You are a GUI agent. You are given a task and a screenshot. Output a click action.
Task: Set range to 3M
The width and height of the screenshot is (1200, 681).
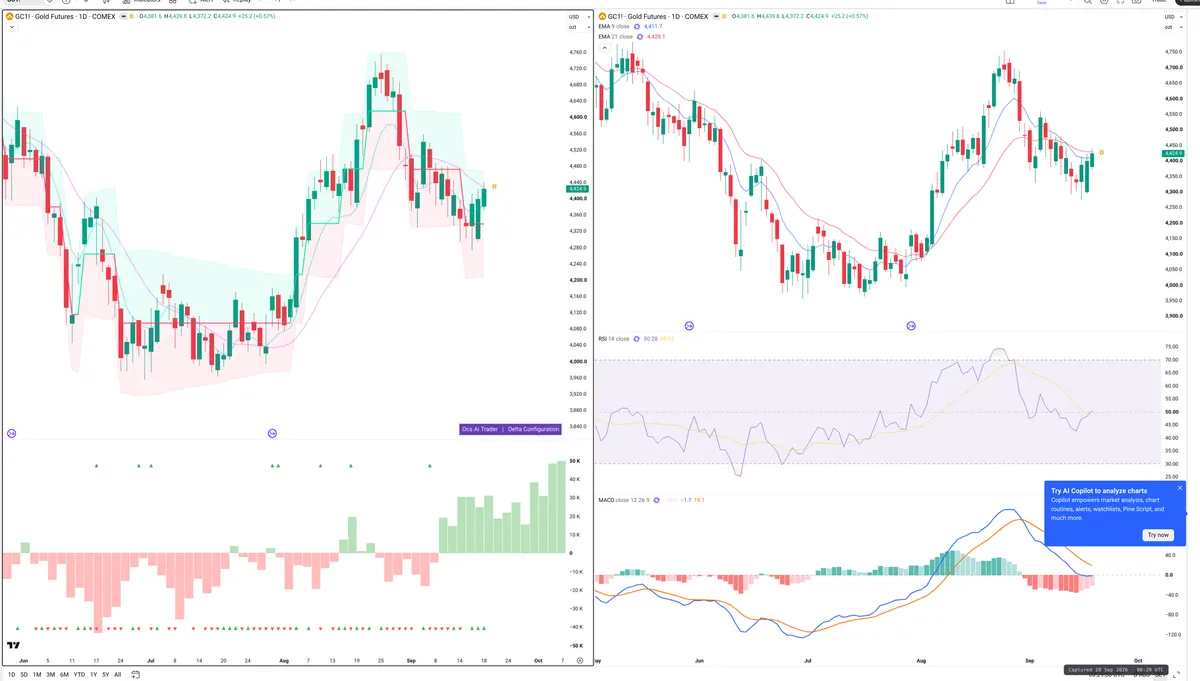pos(50,675)
